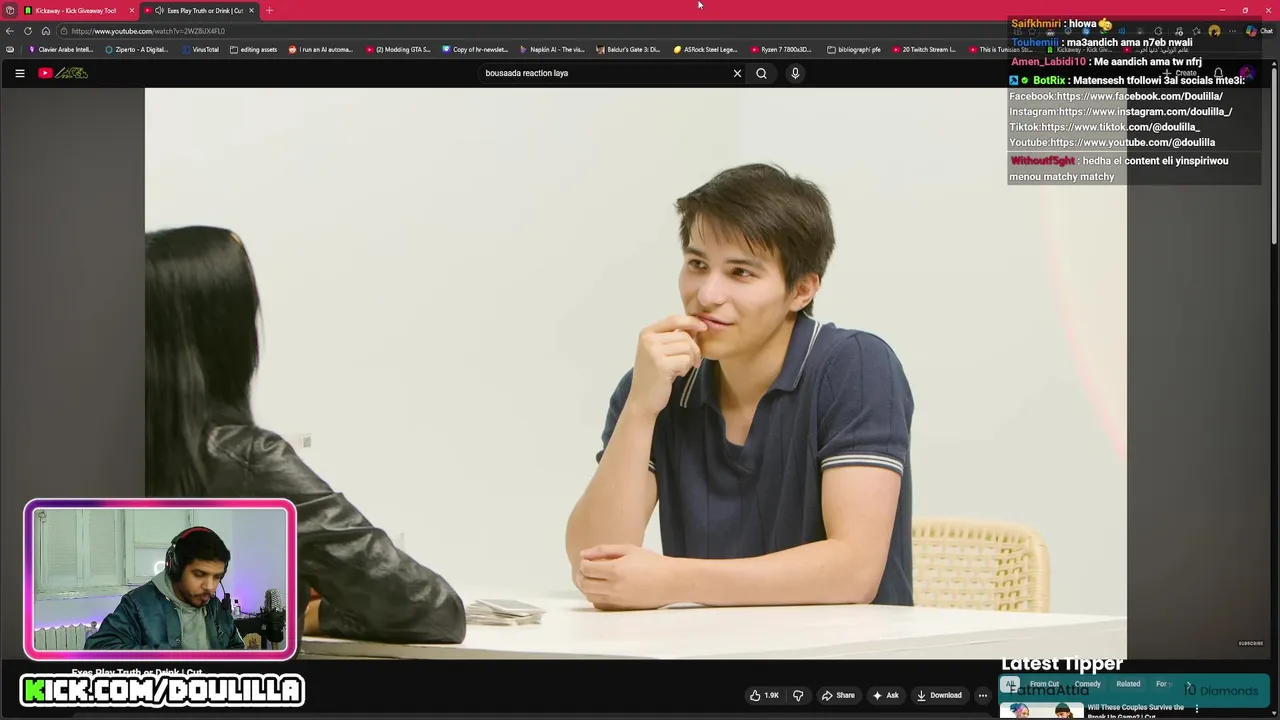The width and height of the screenshot is (1280, 720).
Task: Select the All filter chip
Action: coord(1010,684)
